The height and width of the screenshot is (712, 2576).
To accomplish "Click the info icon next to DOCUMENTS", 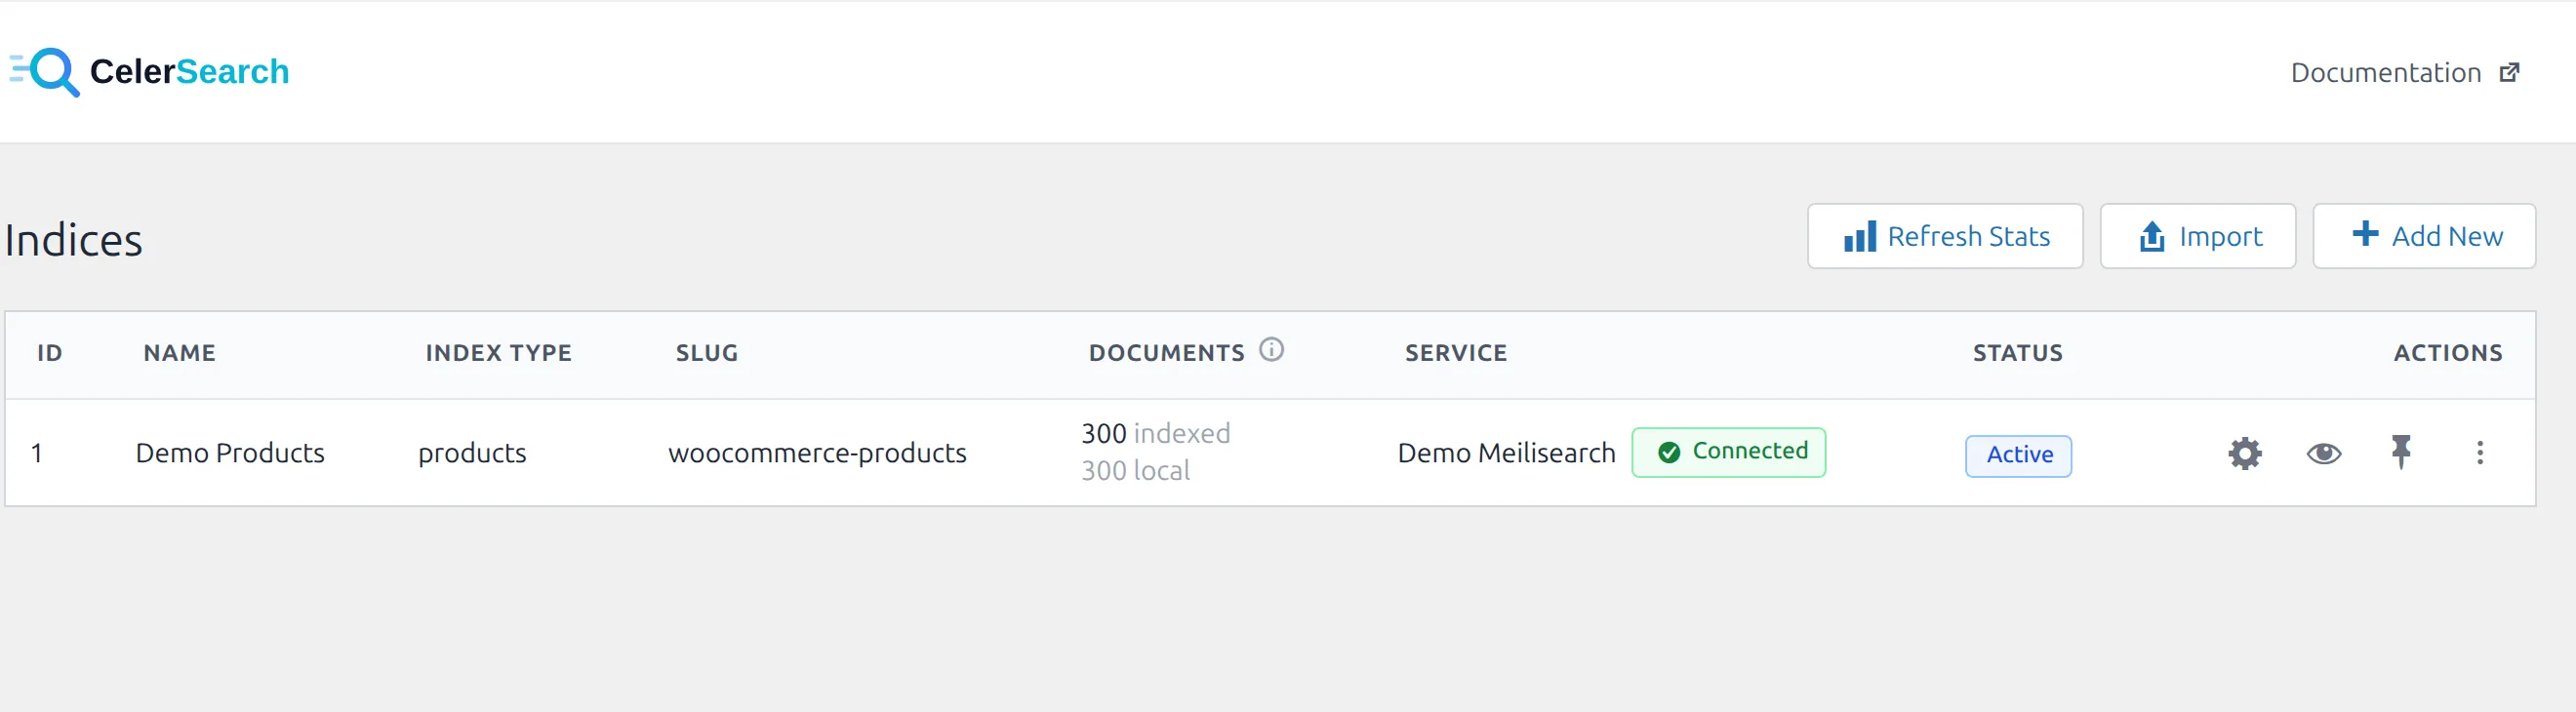I will pos(1271,350).
